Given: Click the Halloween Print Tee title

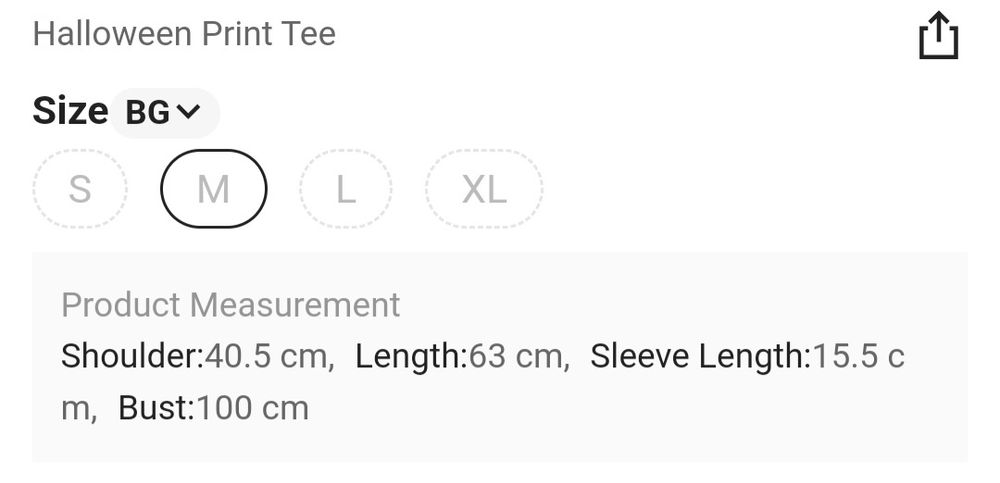Looking at the screenshot, I should (184, 34).
